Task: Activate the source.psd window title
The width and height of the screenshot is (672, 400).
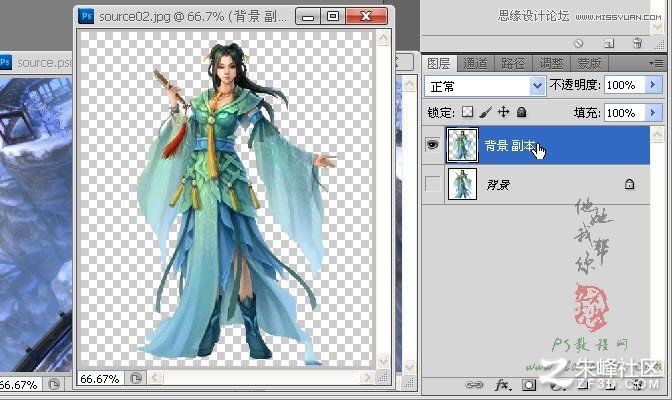Action: pyautogui.click(x=45, y=63)
